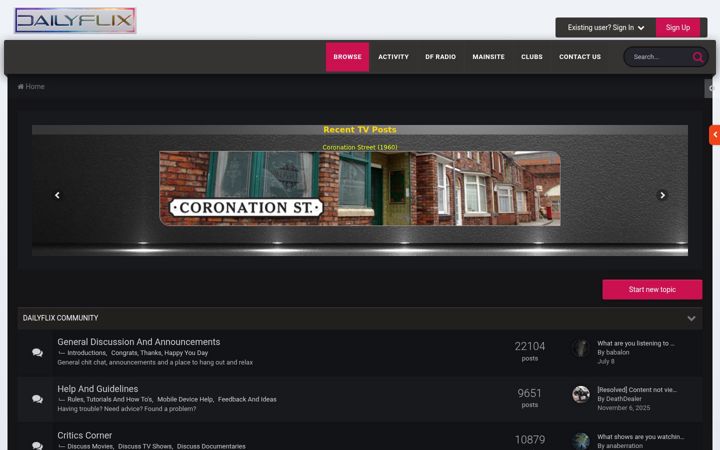Click in the Search field

[x=660, y=57]
